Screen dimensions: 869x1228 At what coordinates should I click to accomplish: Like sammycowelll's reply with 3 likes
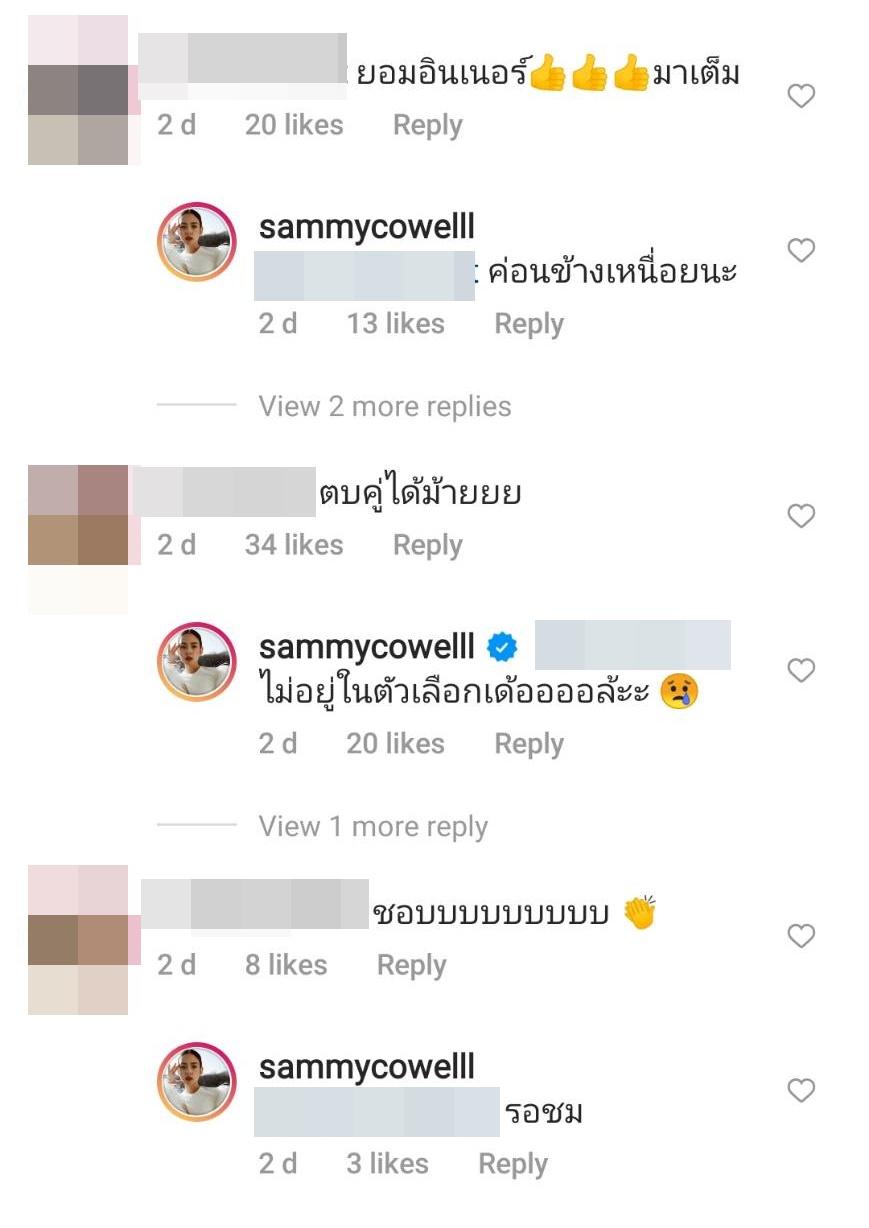tap(801, 1090)
